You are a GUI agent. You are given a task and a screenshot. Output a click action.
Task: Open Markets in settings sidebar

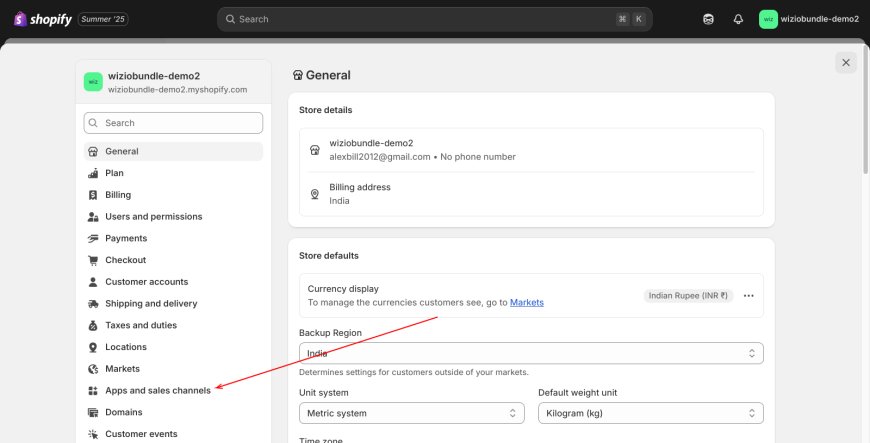click(x=173, y=369)
